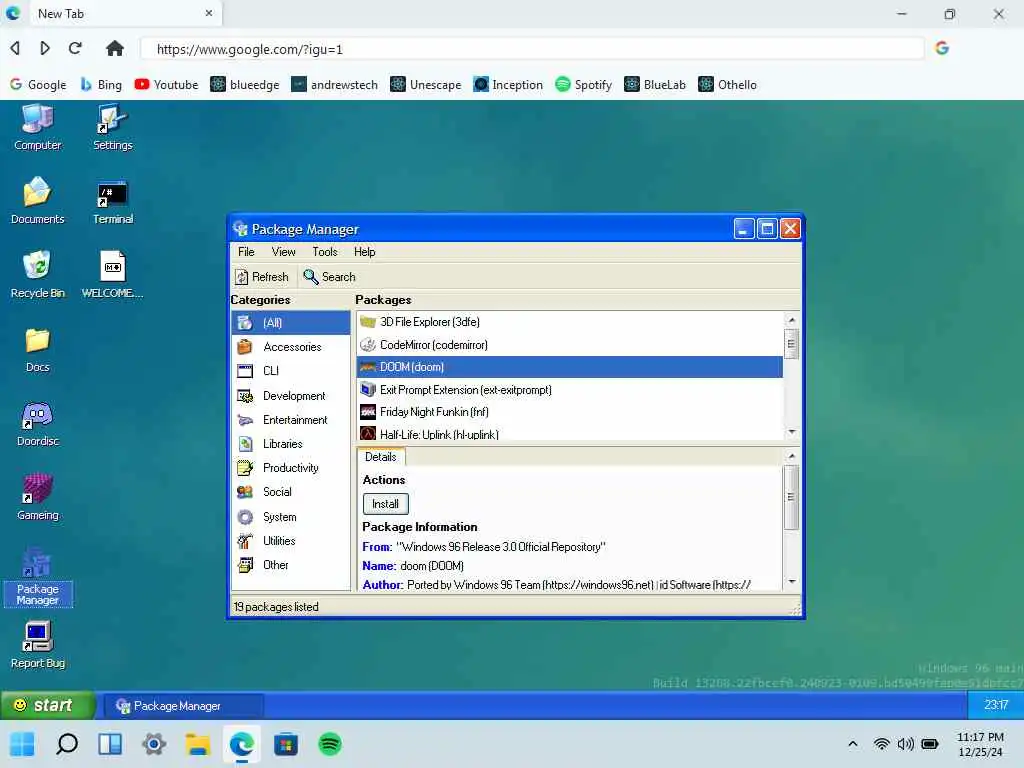Open the BlueLab bookmark
The width and height of the screenshot is (1024, 768).
click(x=655, y=85)
